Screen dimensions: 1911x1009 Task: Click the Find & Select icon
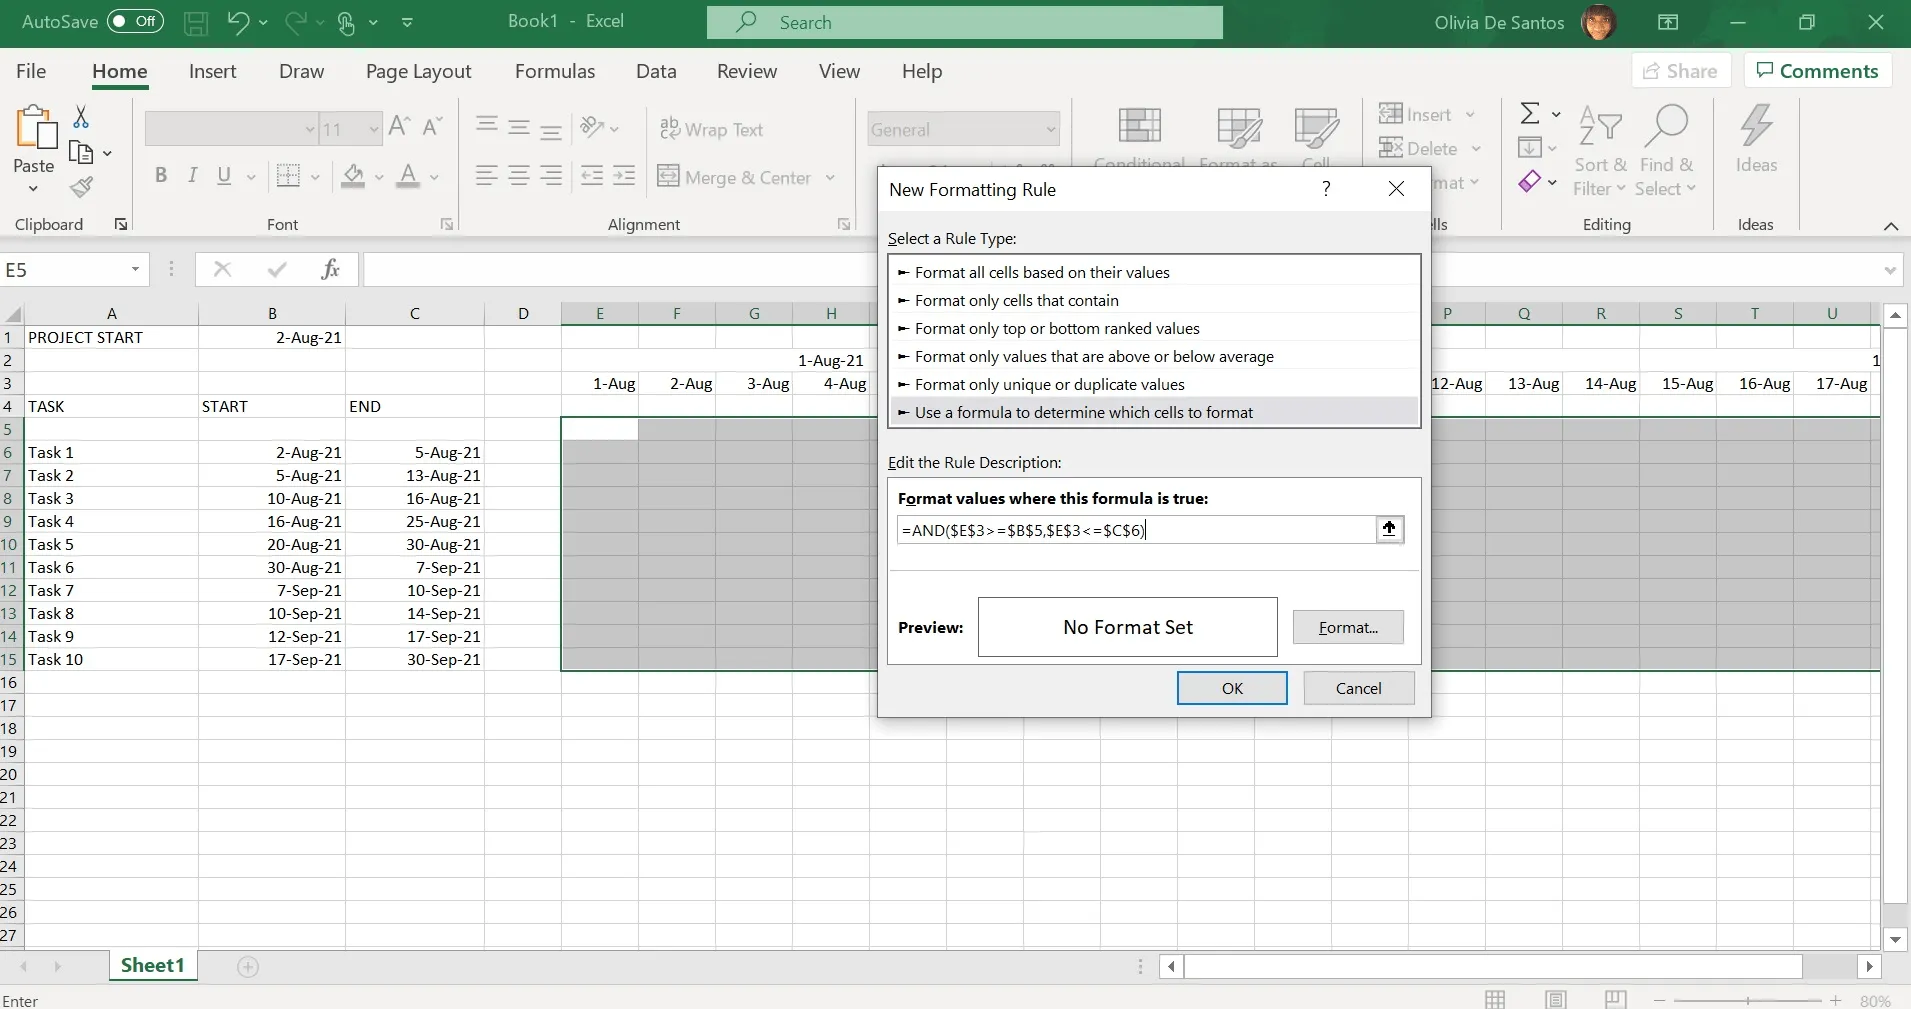(1668, 148)
